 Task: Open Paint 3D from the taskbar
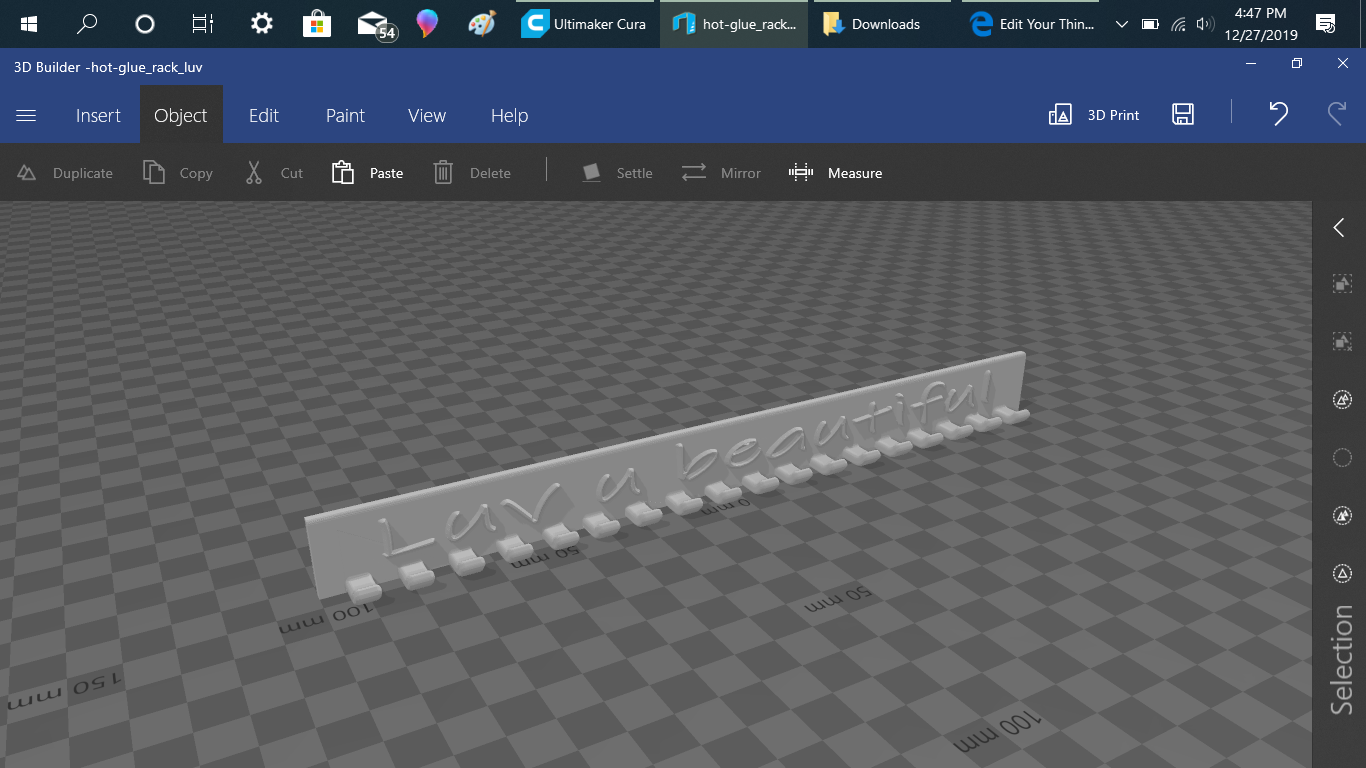click(x=427, y=24)
